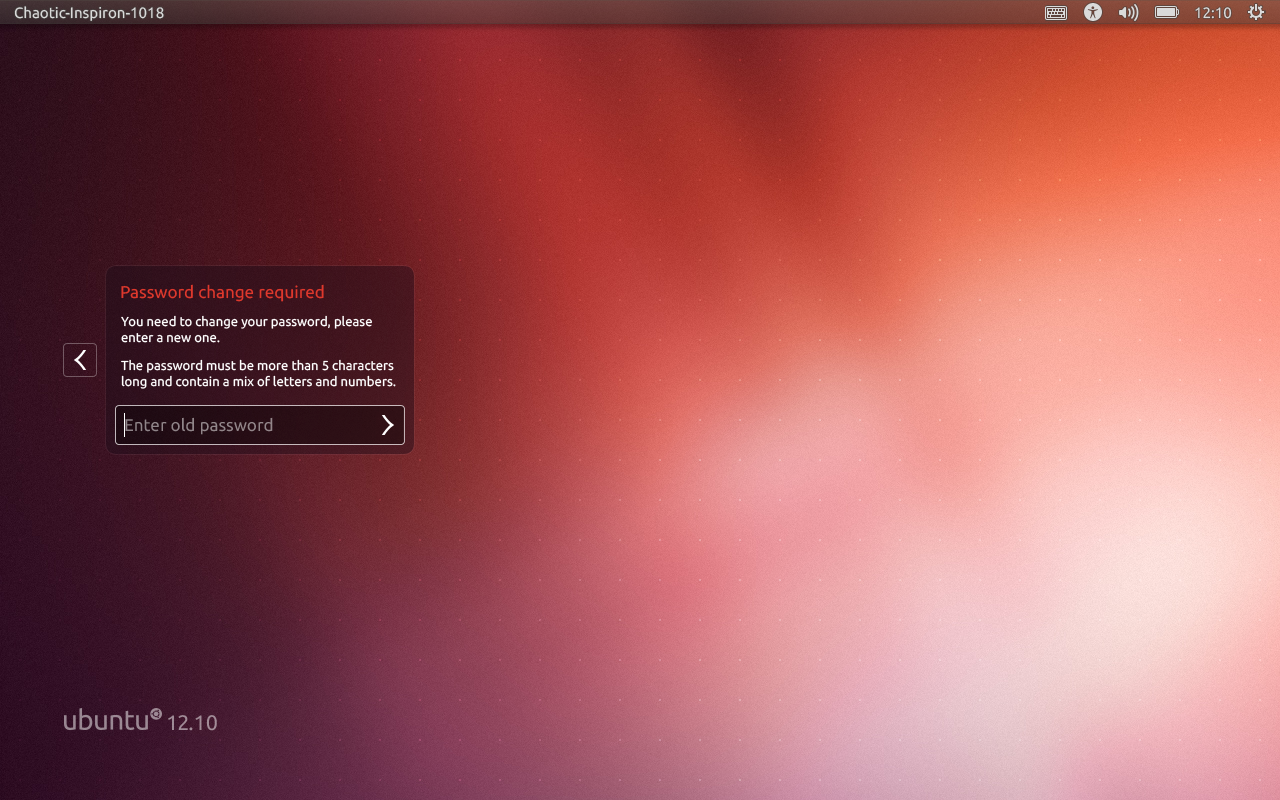Click empty space in the top panel
Screen dimensions: 1280x800
[600, 13]
